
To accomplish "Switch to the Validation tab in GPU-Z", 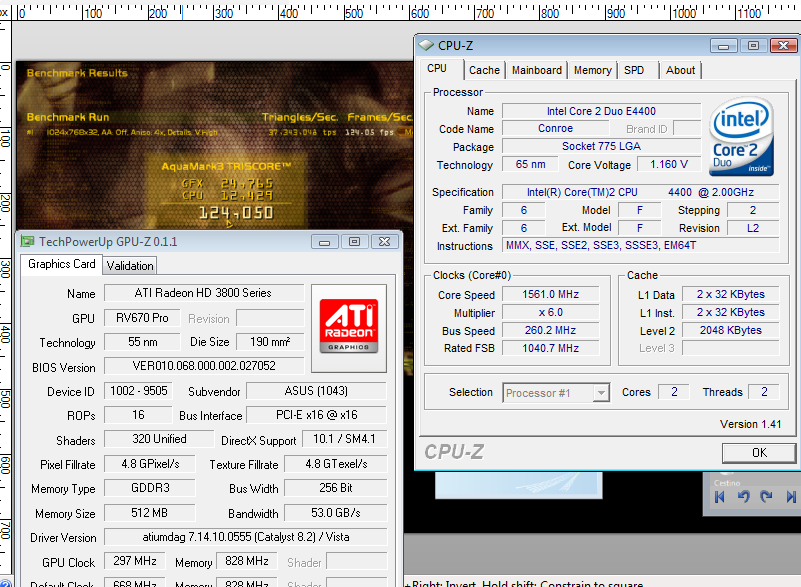I will pos(130,266).
